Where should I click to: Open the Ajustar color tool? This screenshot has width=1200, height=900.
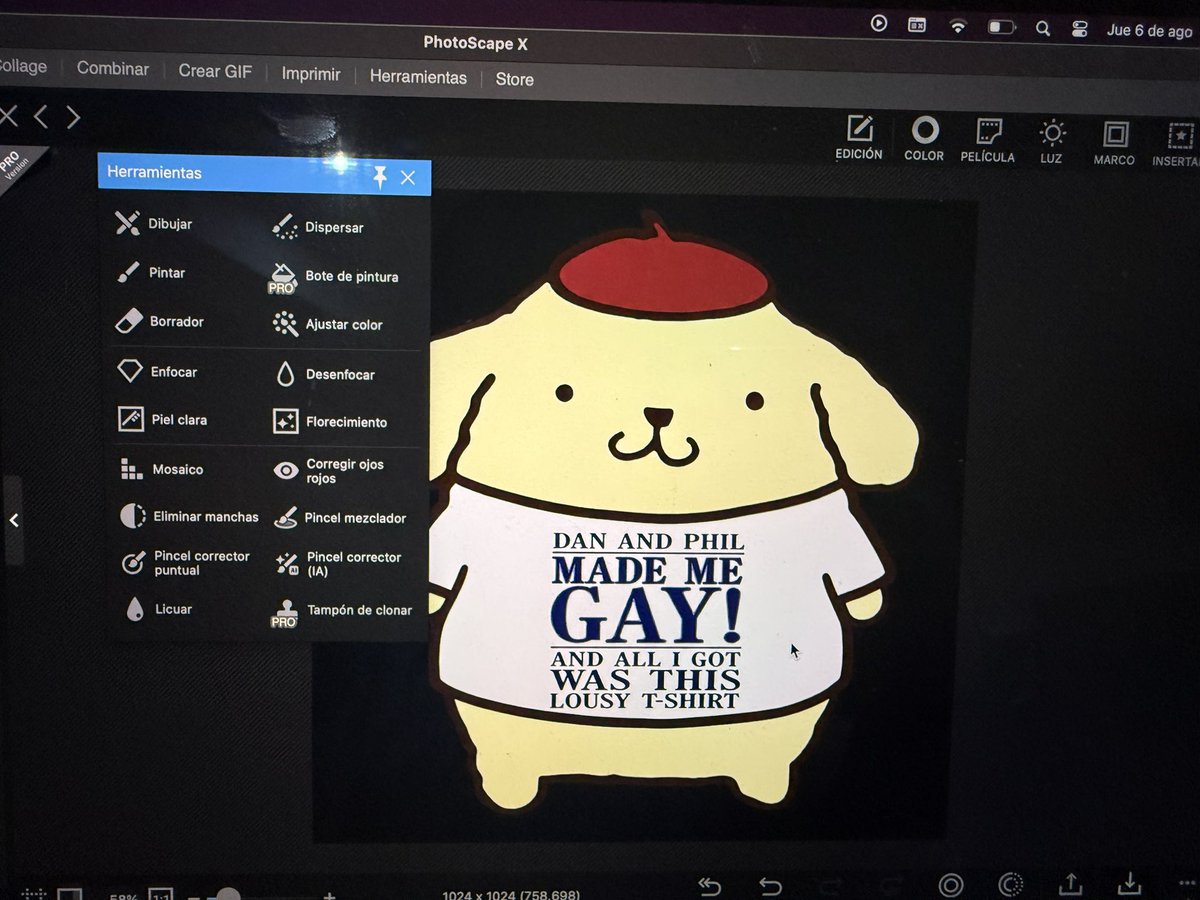pyautogui.click(x=327, y=324)
